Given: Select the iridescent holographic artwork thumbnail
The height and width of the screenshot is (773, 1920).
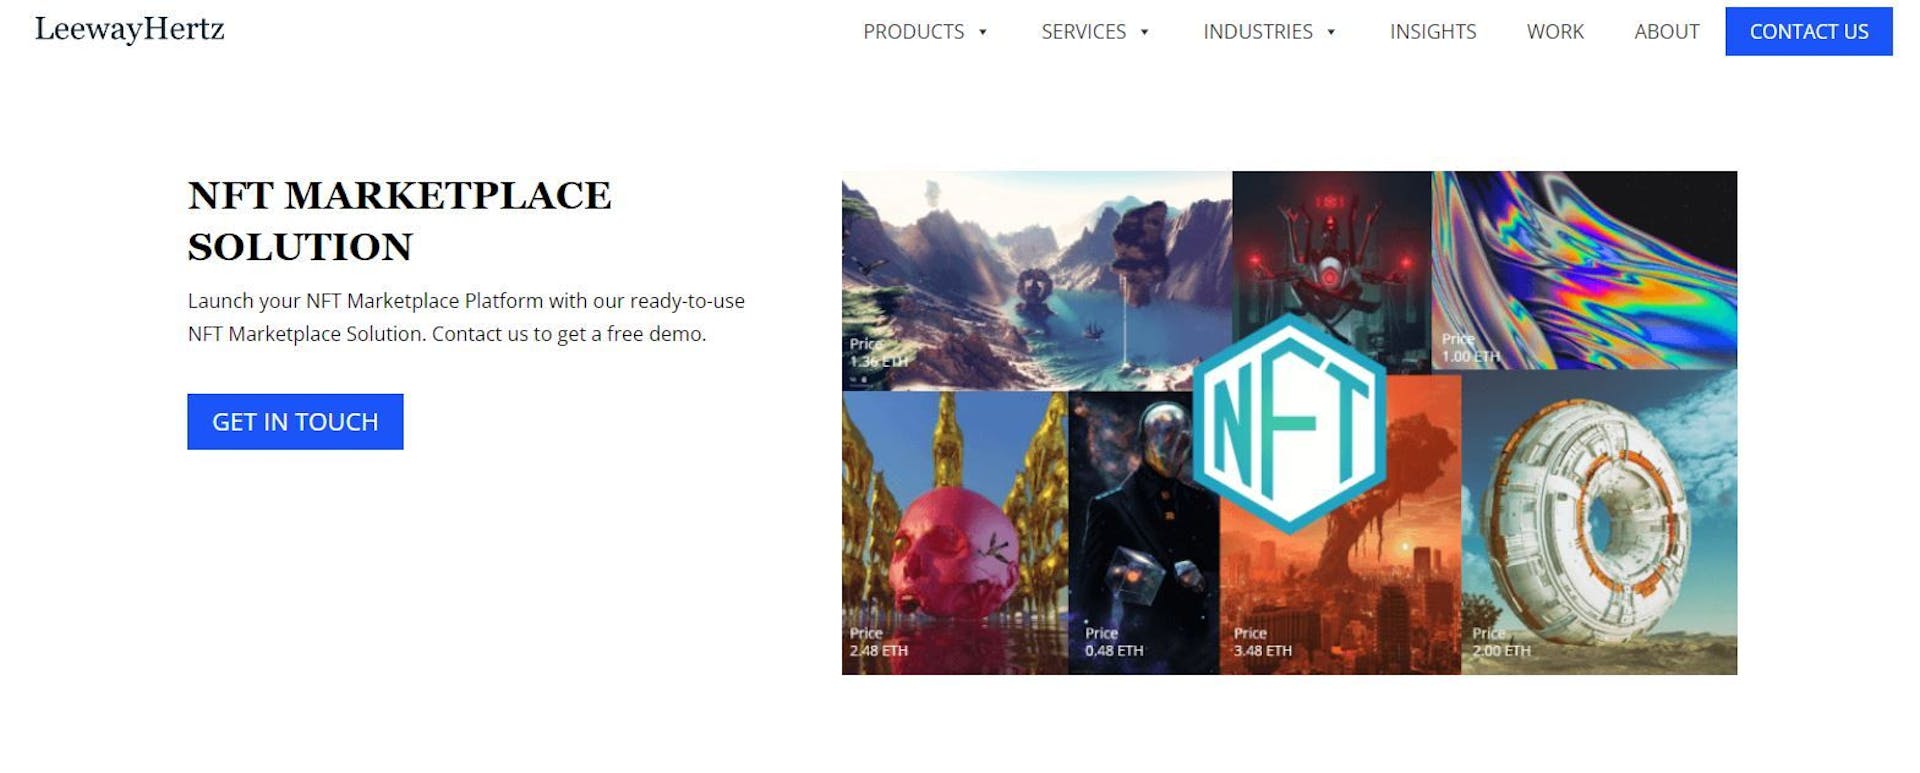Looking at the screenshot, I should coord(1584,270).
